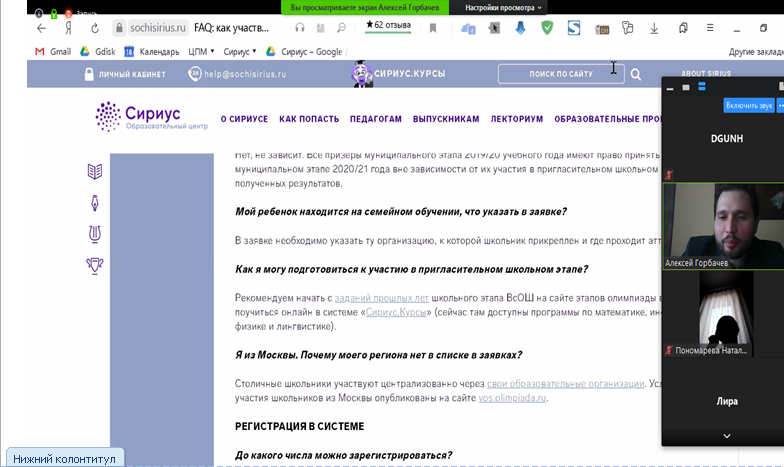
Task: Click the browser back arrow
Action: pyautogui.click(x=42, y=28)
